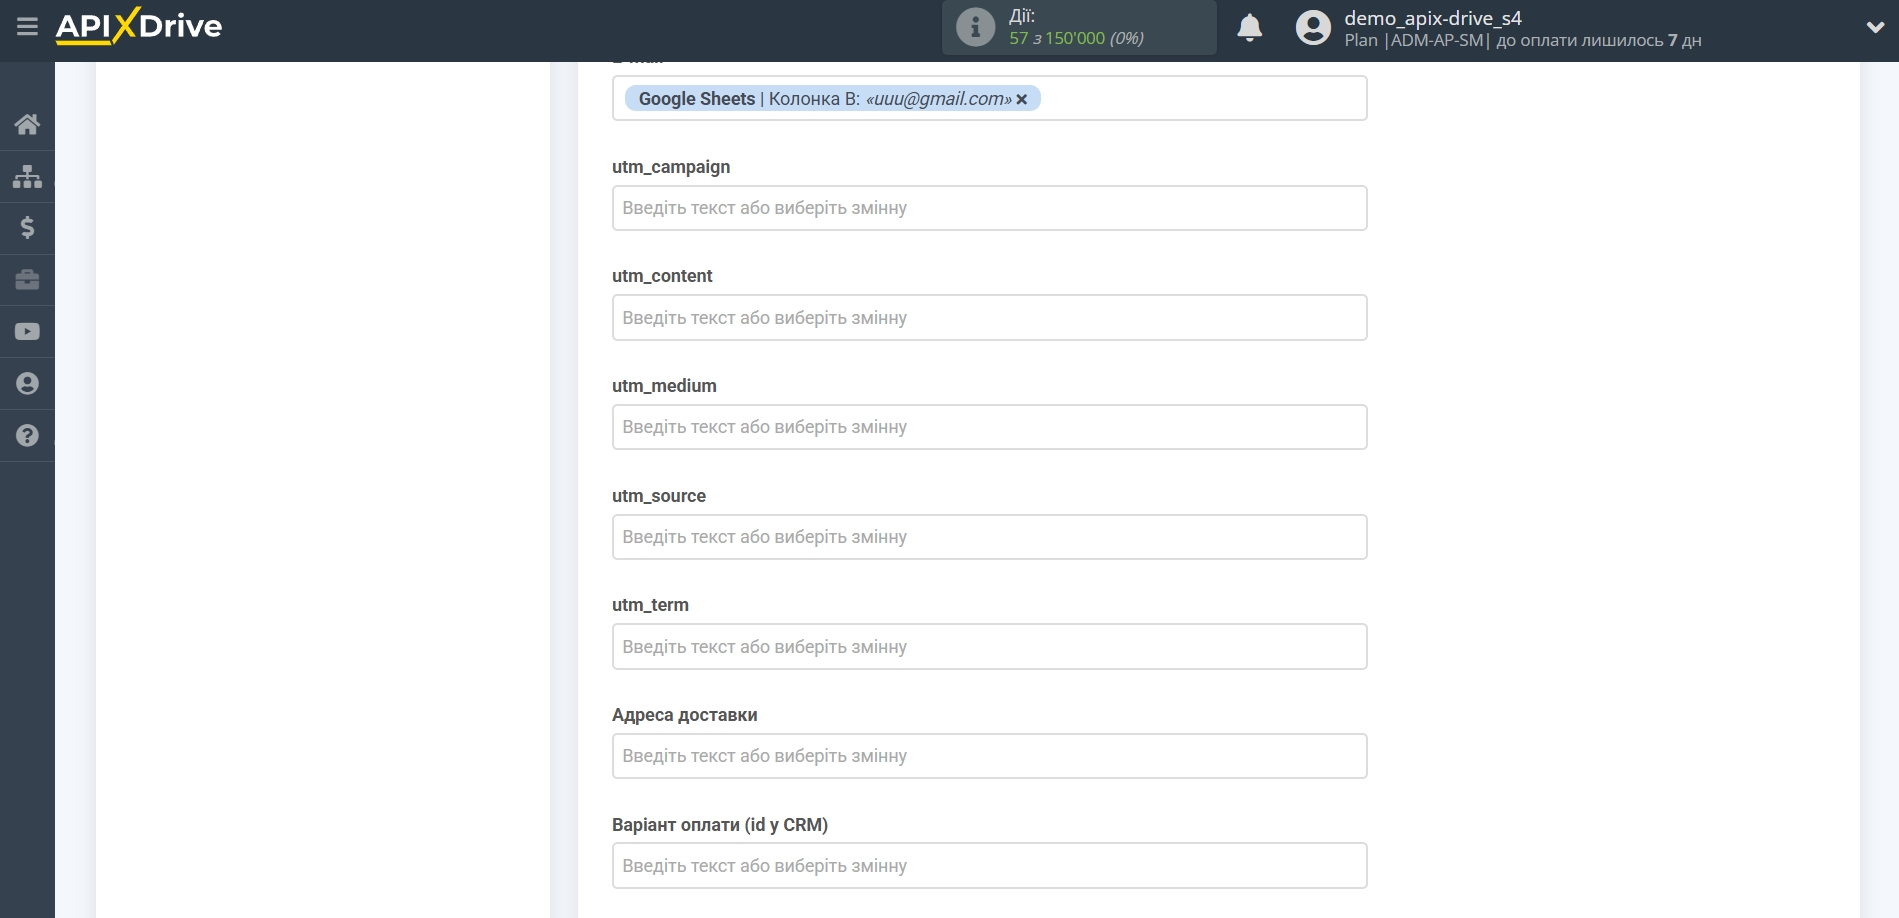This screenshot has width=1899, height=918.
Task: Open the help question mark icon
Action: pos(27,436)
